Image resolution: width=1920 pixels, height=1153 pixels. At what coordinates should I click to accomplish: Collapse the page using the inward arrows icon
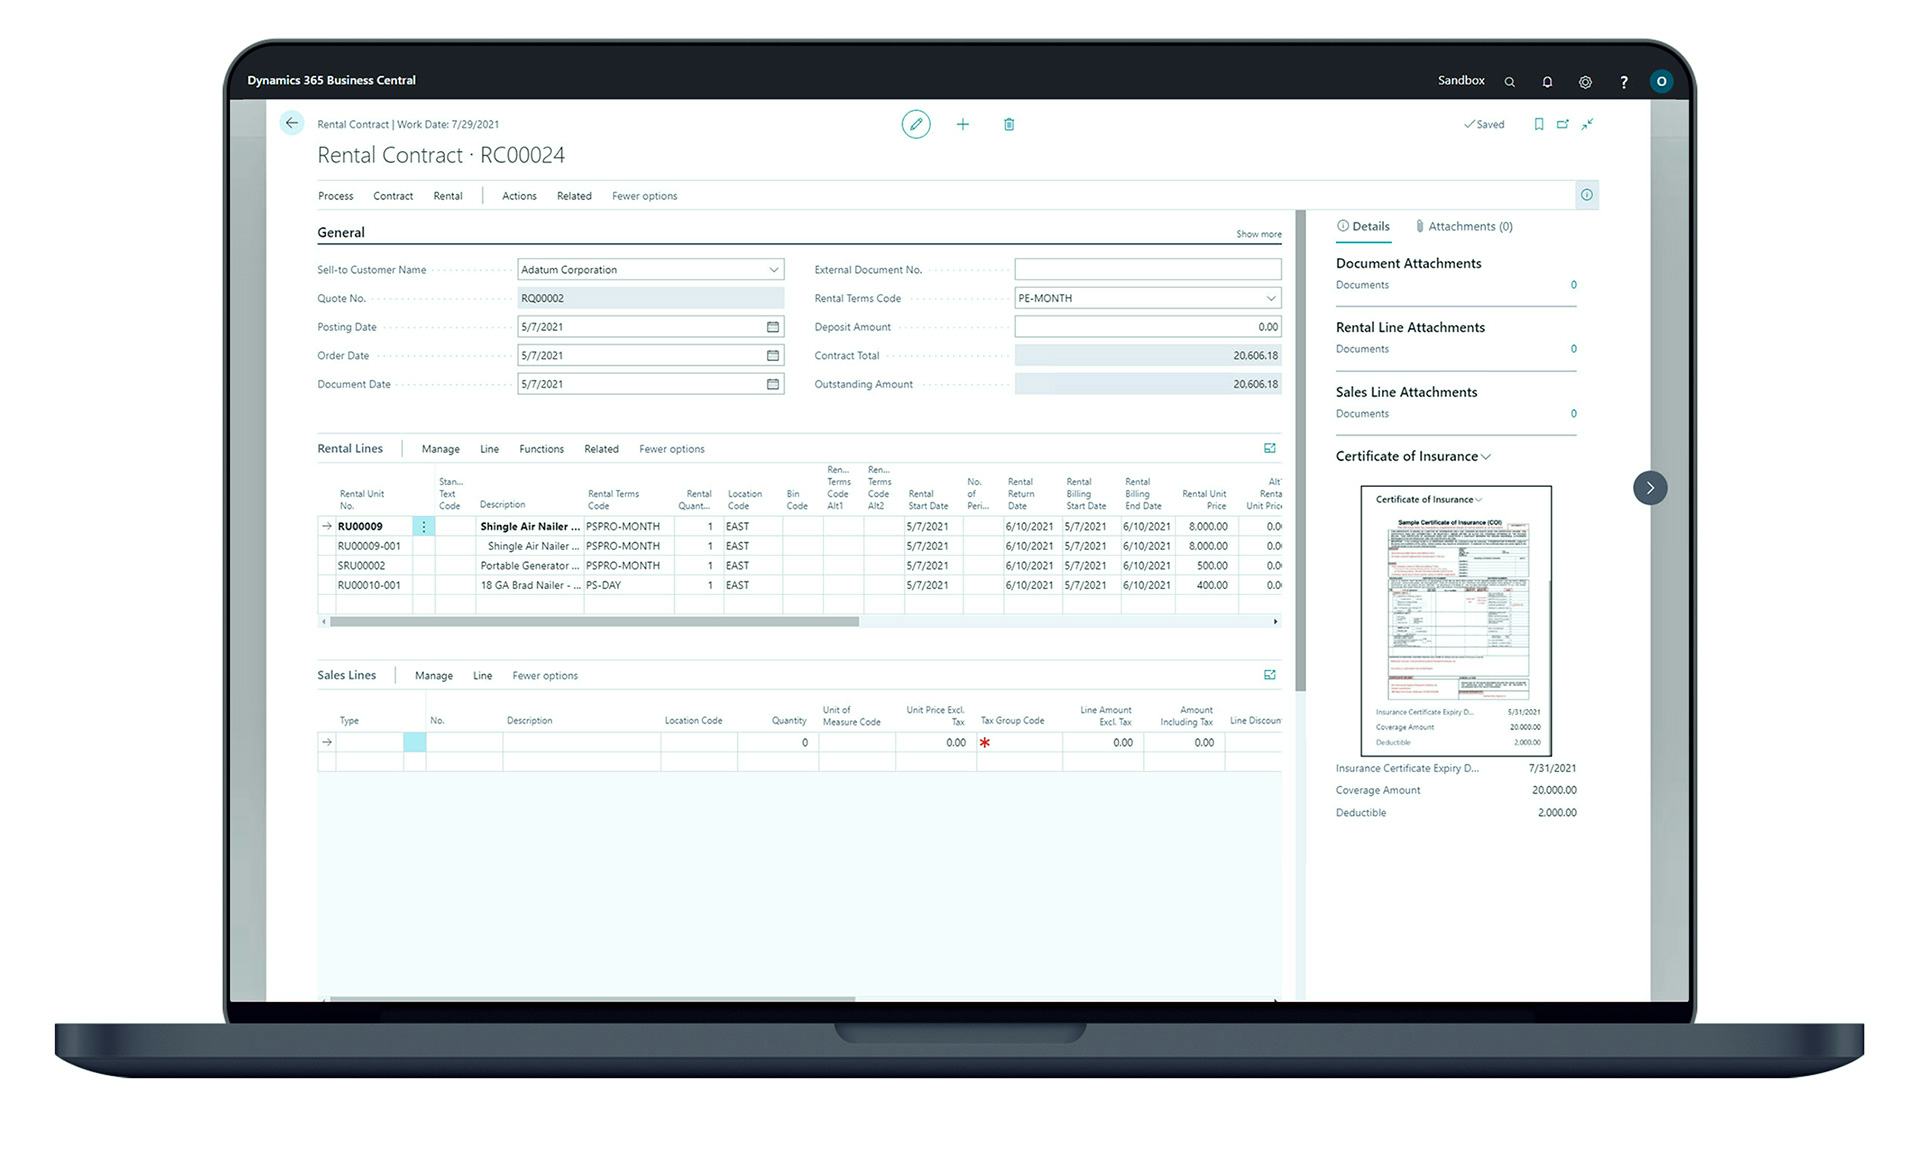[x=1587, y=124]
